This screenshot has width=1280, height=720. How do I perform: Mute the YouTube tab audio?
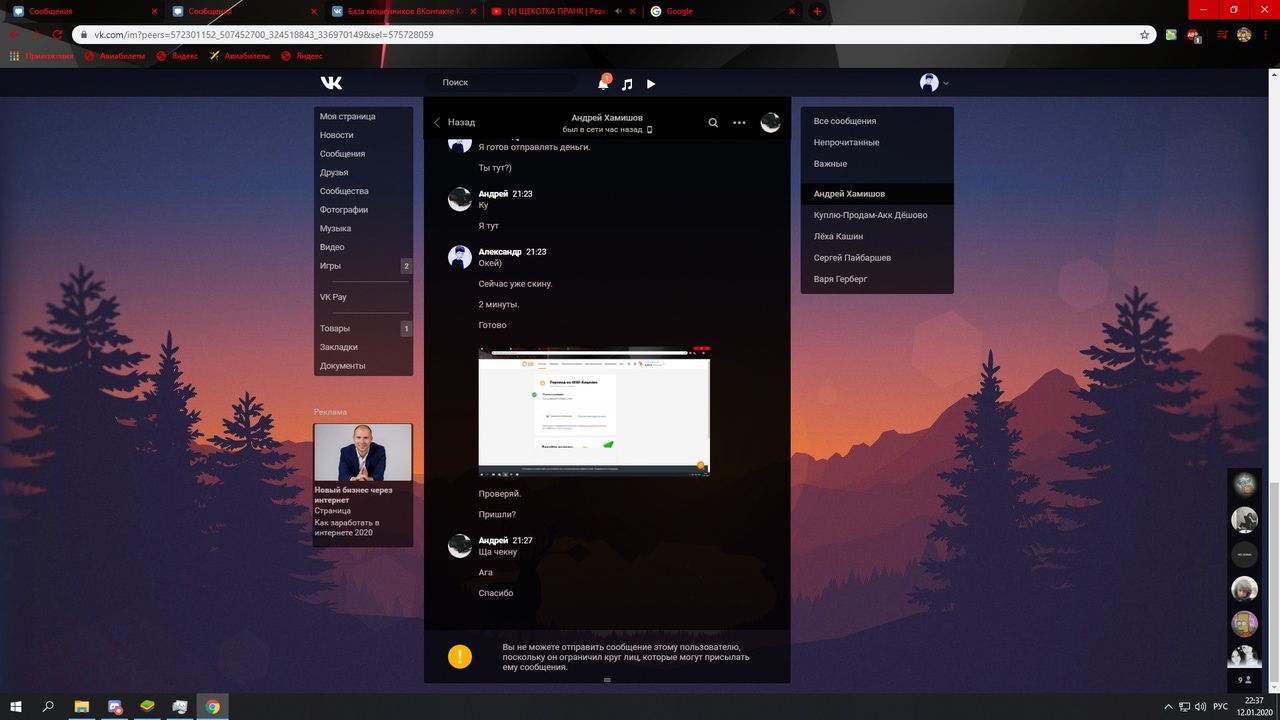[618, 12]
